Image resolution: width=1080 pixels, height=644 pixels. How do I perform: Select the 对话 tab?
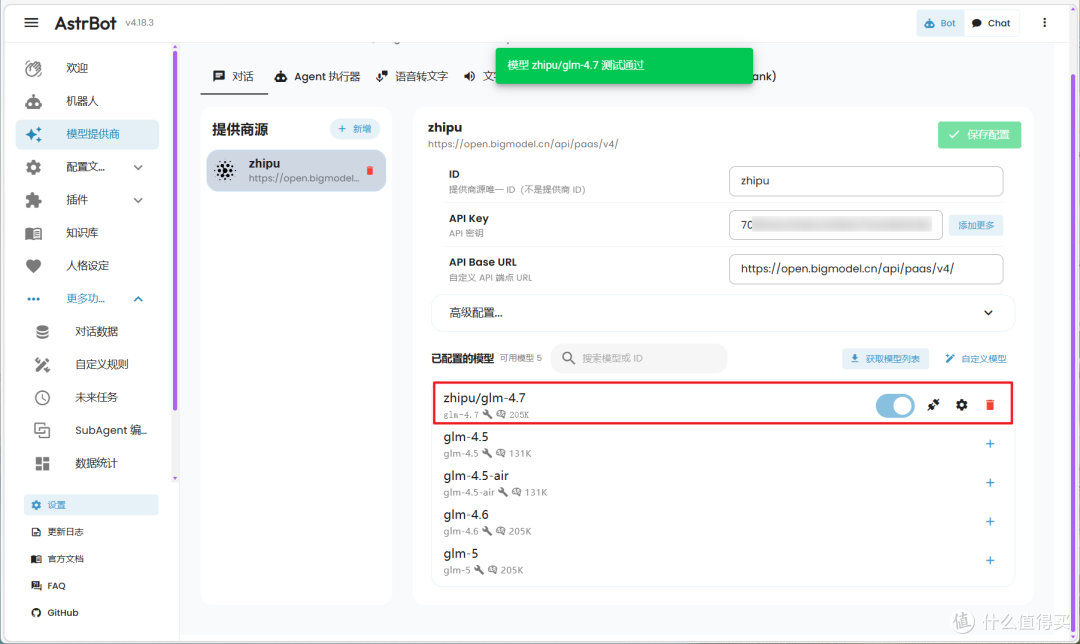(233, 76)
